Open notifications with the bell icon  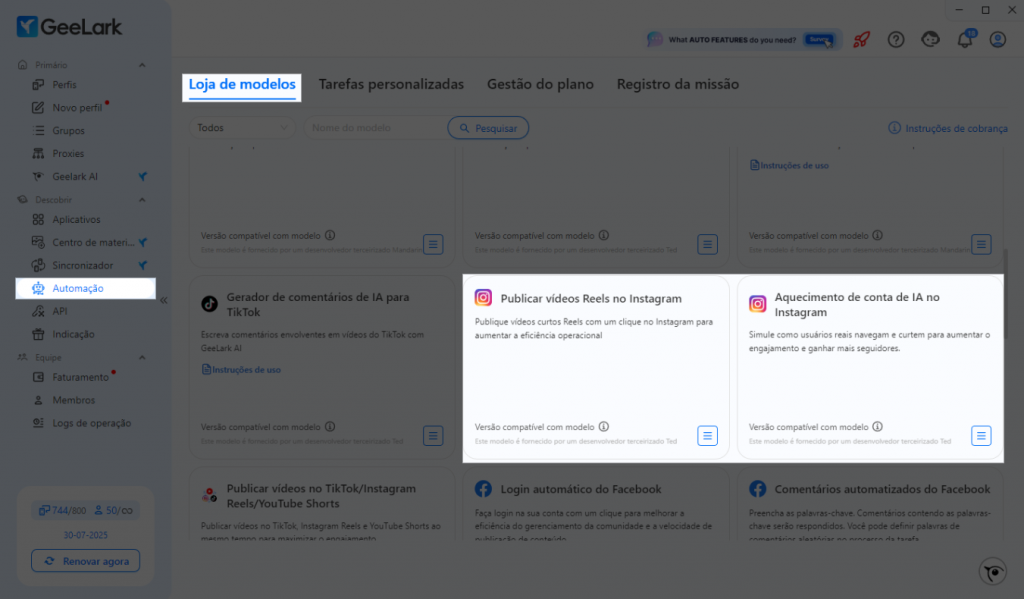(965, 40)
